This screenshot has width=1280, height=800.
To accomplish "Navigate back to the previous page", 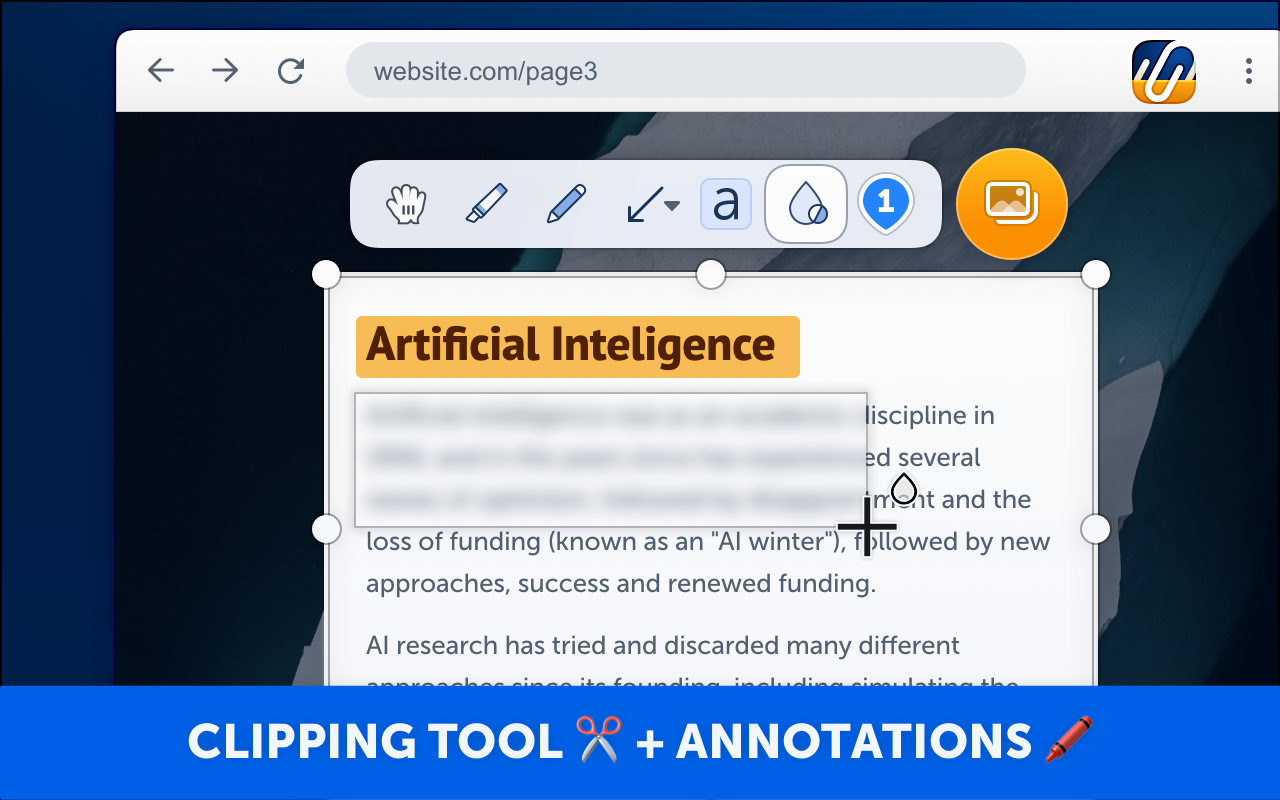I will click(161, 70).
